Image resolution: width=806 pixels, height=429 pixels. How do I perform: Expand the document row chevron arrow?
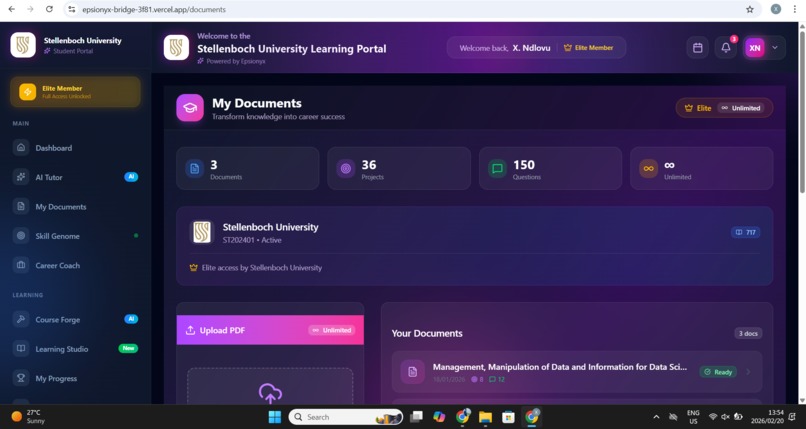tap(748, 372)
